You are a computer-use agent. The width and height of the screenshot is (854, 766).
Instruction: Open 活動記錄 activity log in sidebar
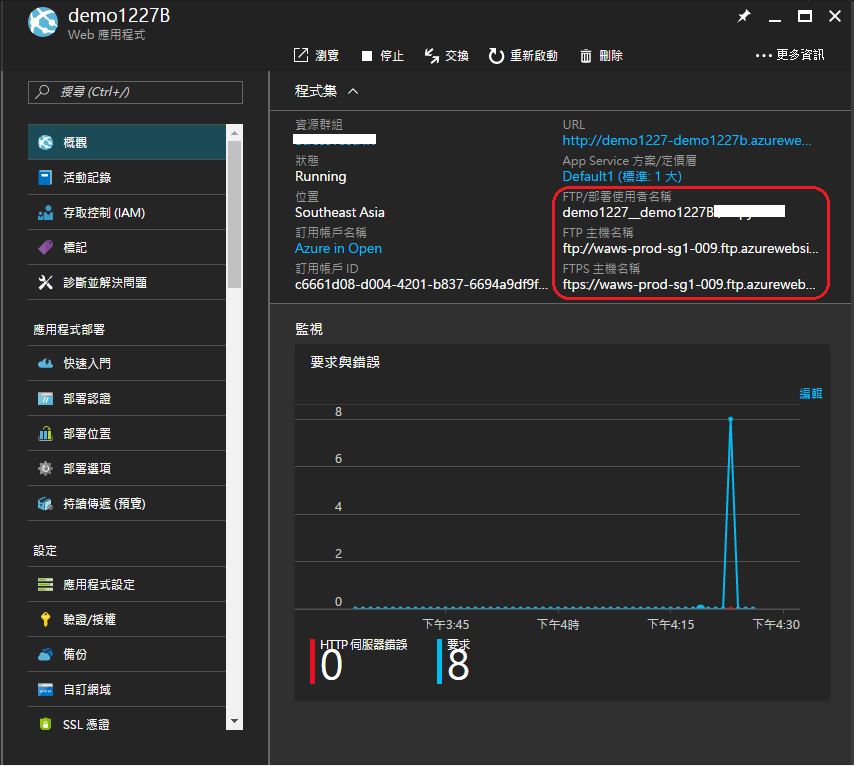(127, 178)
